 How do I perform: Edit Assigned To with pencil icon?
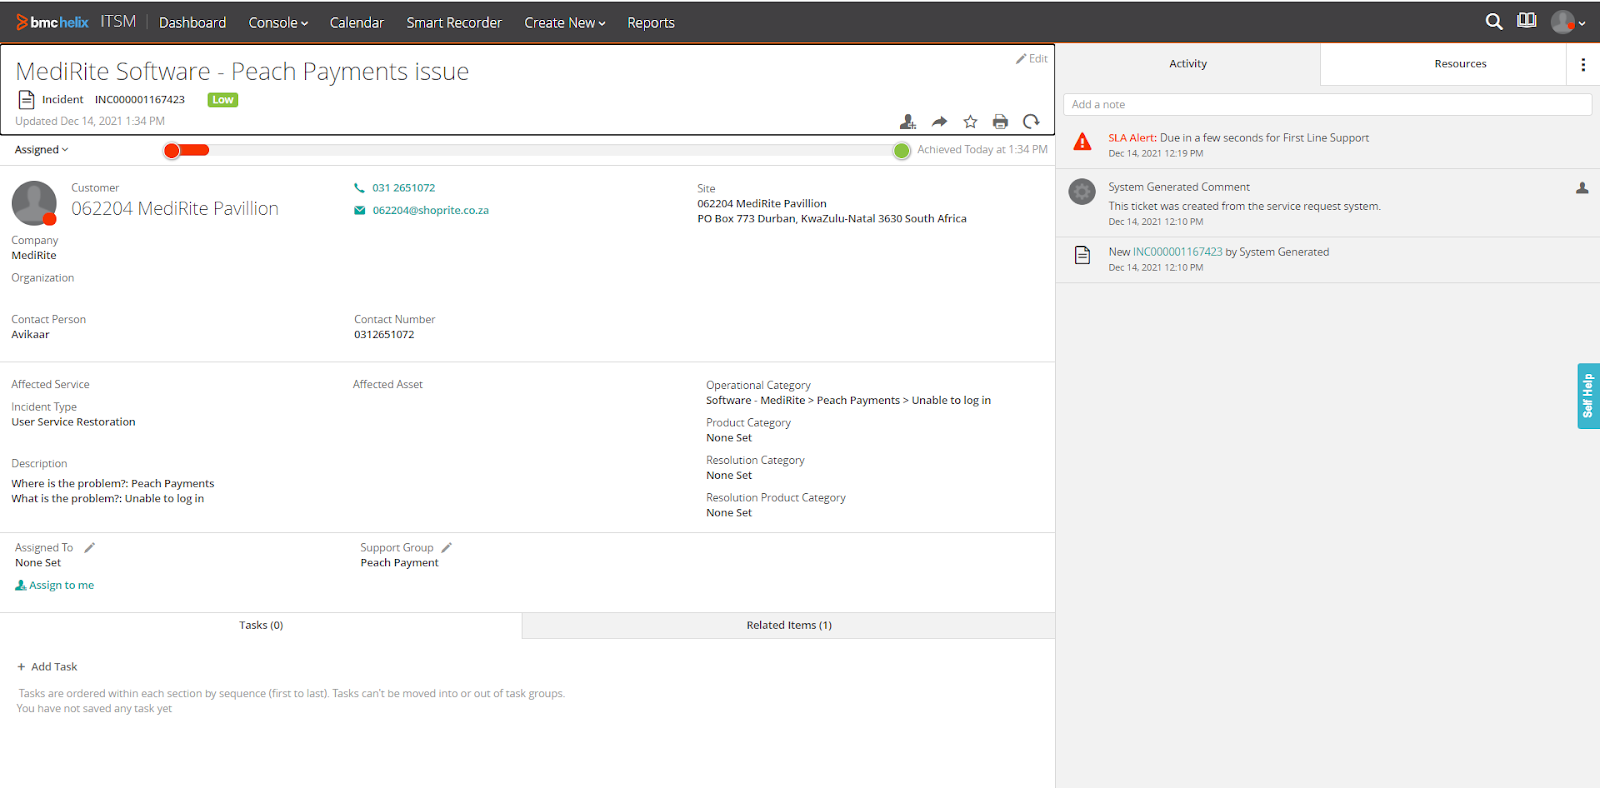[x=89, y=547]
